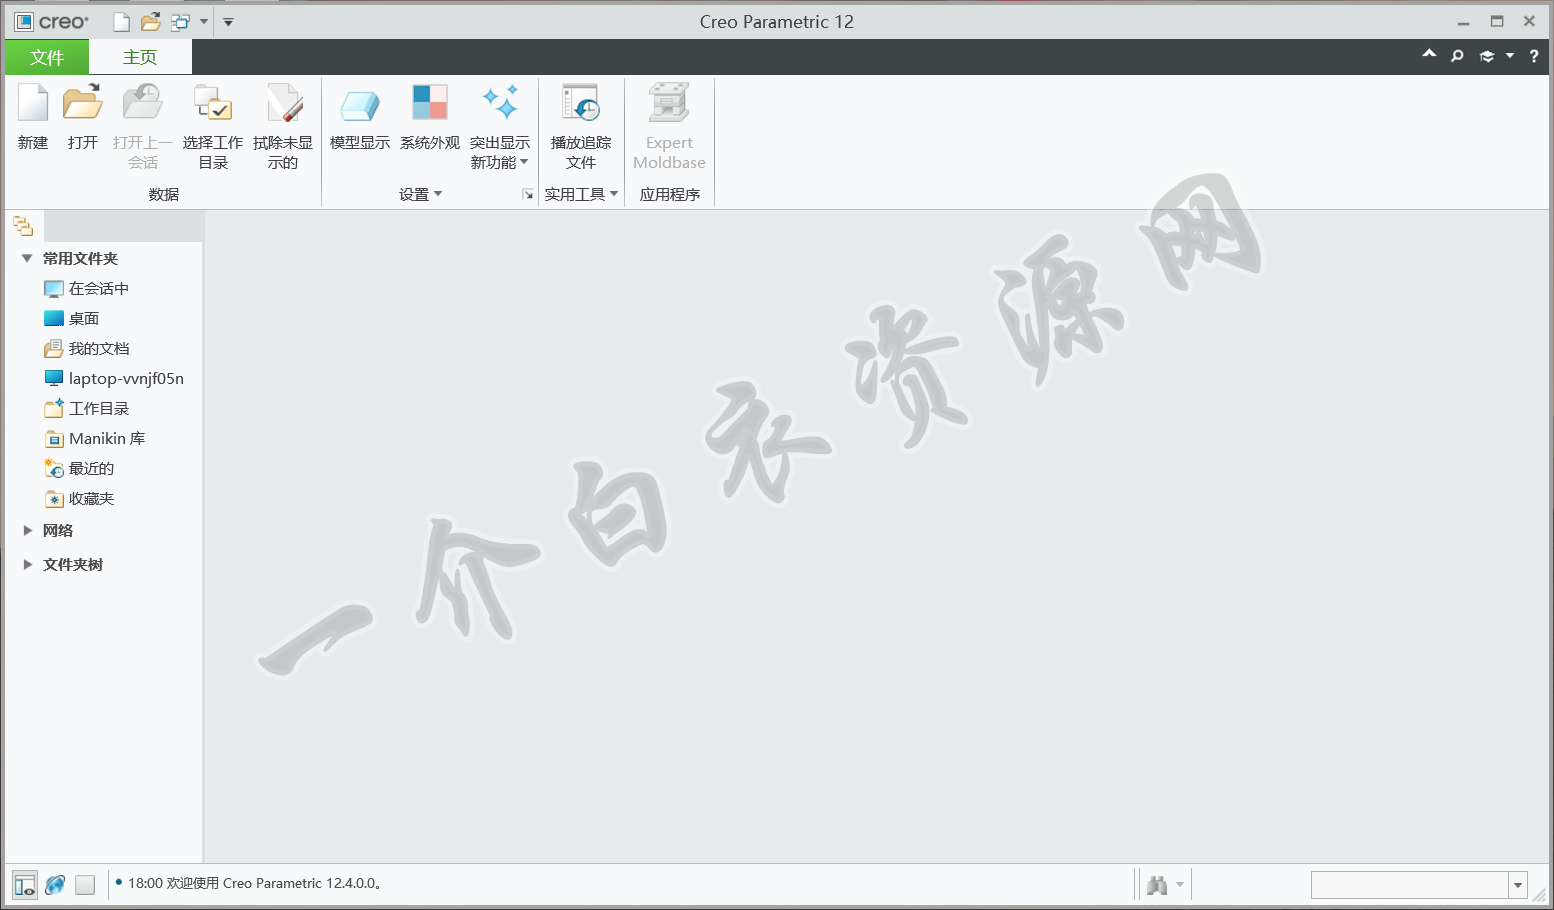Viewport: 1554px width, 910px height.
Task: Open help question mark icon
Action: tap(1534, 56)
